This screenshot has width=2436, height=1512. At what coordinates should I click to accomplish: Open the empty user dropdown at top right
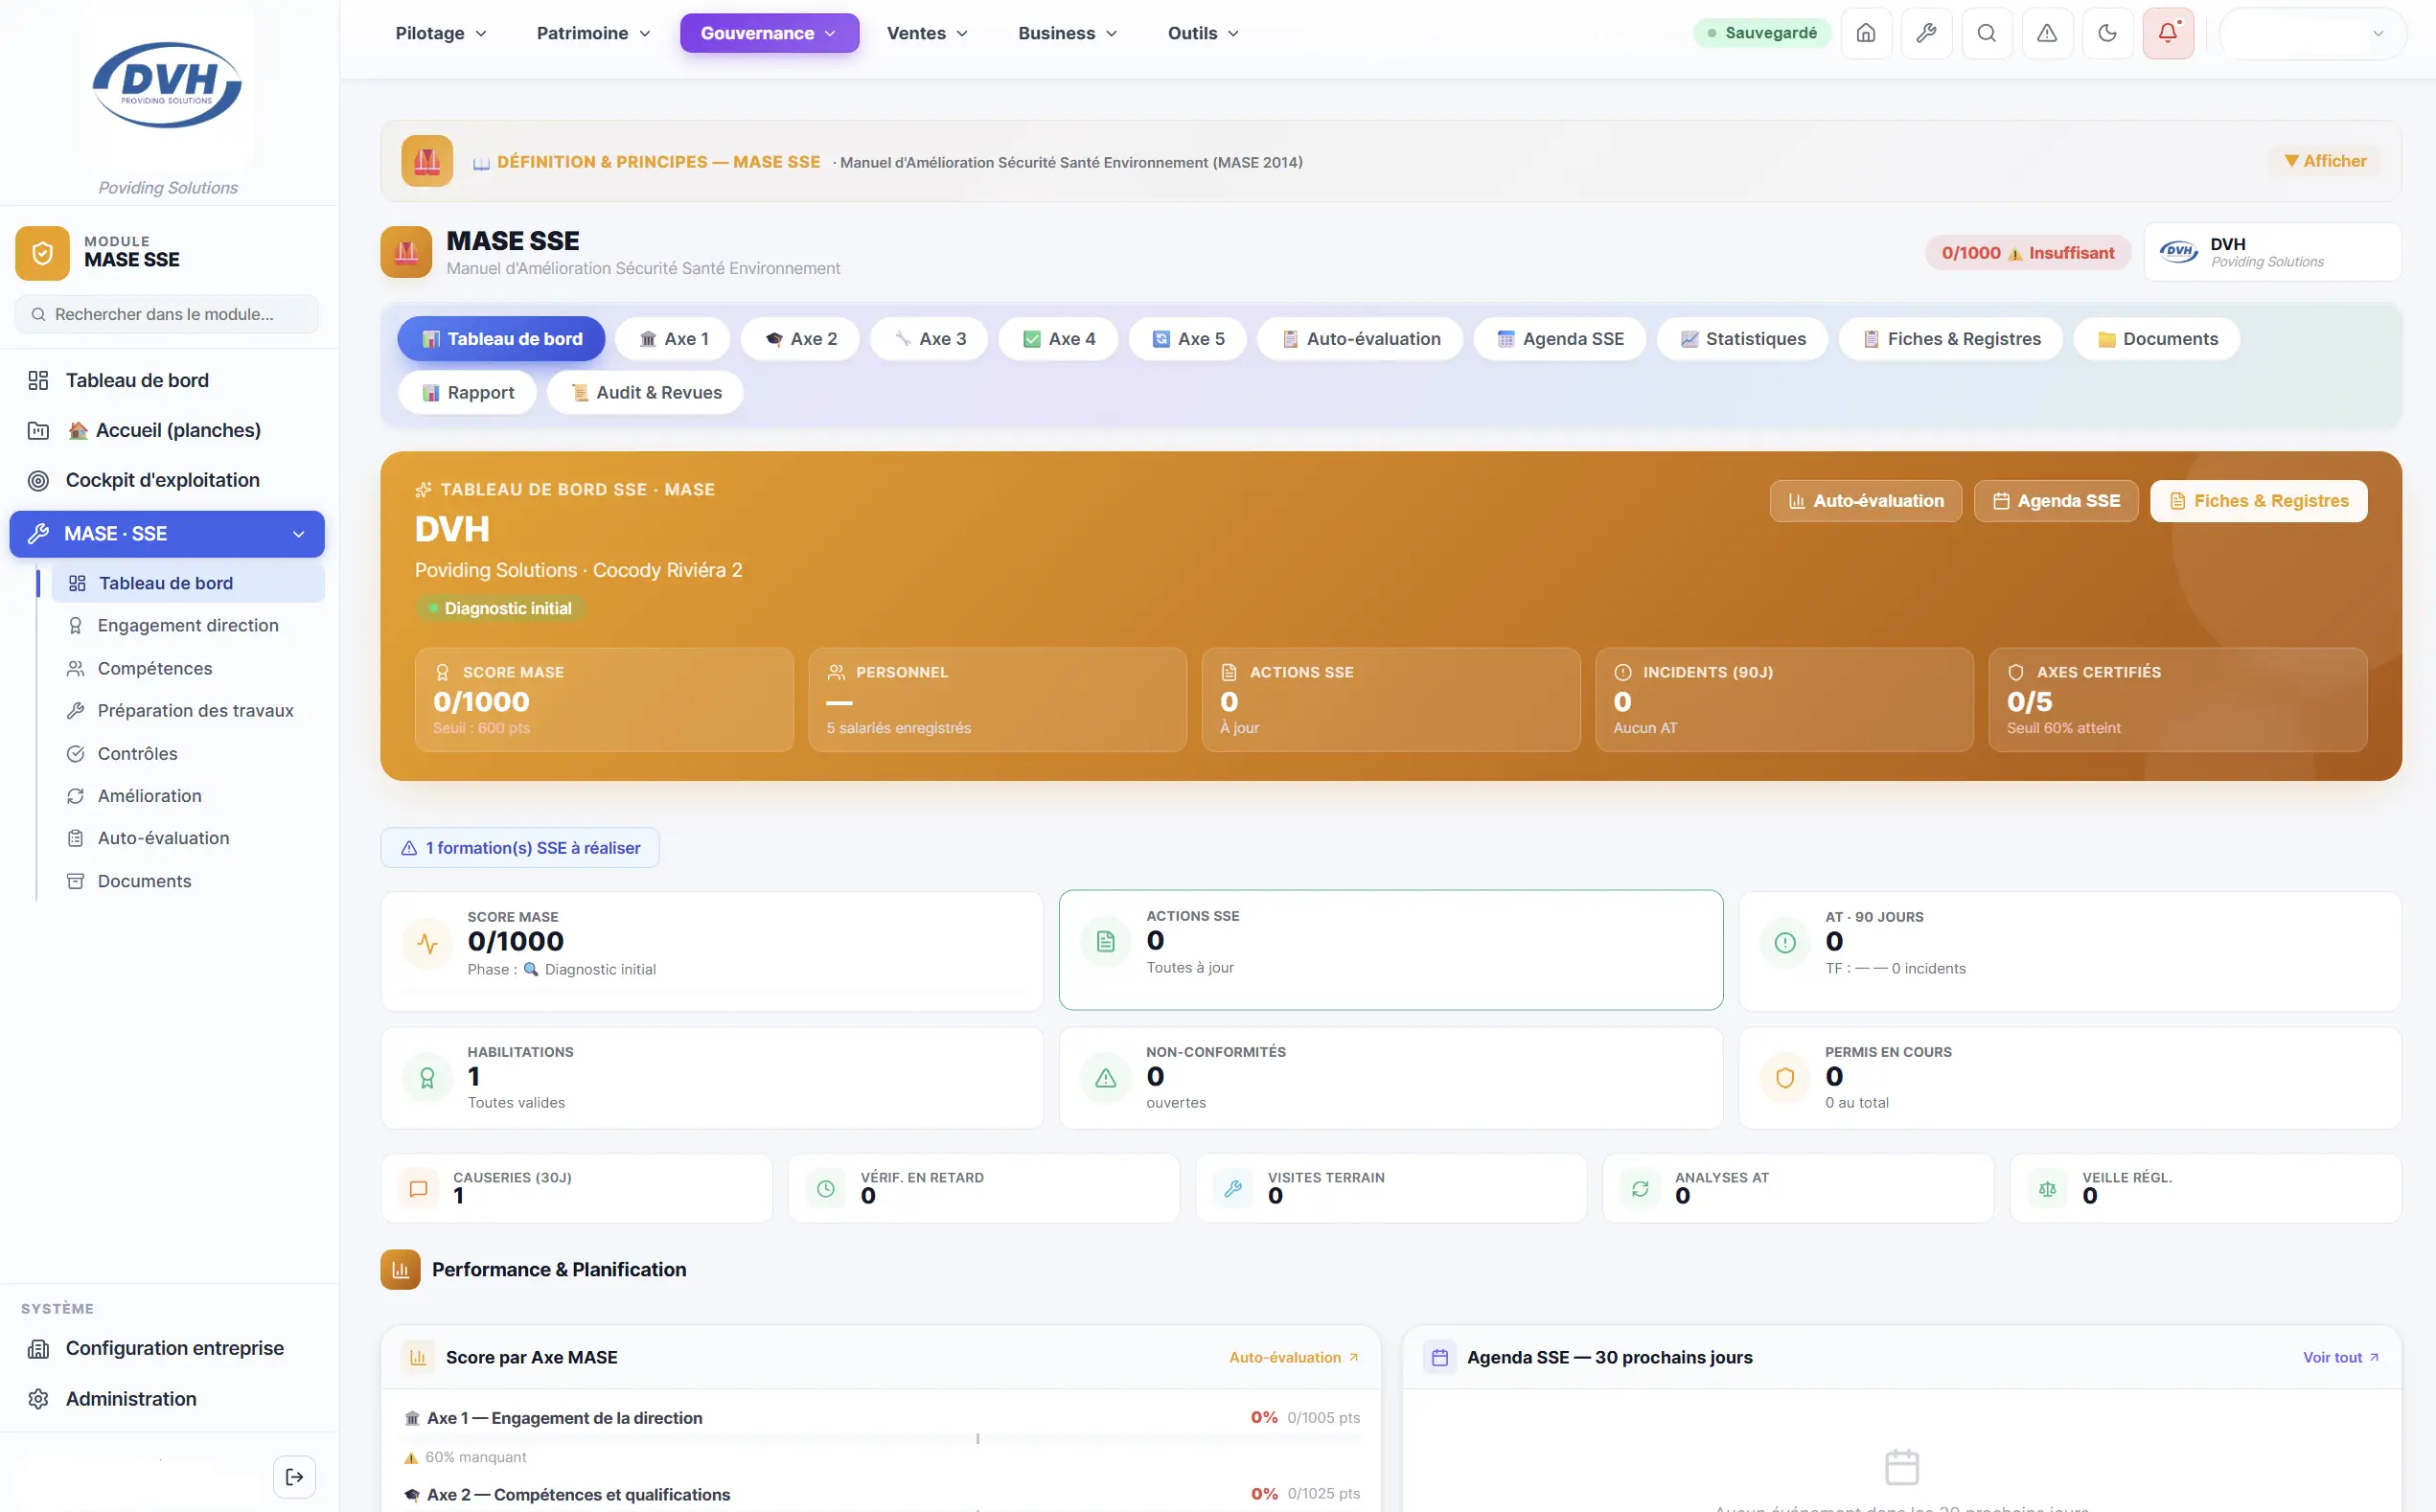tap(2312, 33)
